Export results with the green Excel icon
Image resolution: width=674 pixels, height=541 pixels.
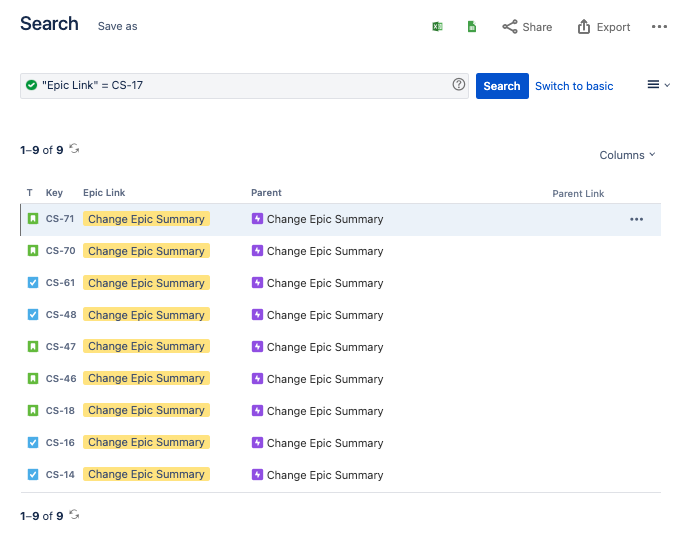click(437, 27)
